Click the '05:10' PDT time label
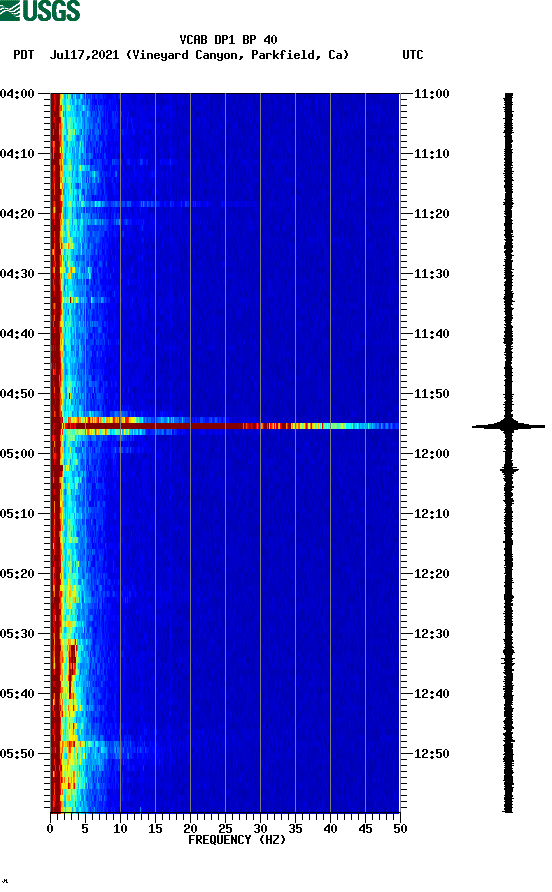Image resolution: width=552 pixels, height=892 pixels. 17,514
